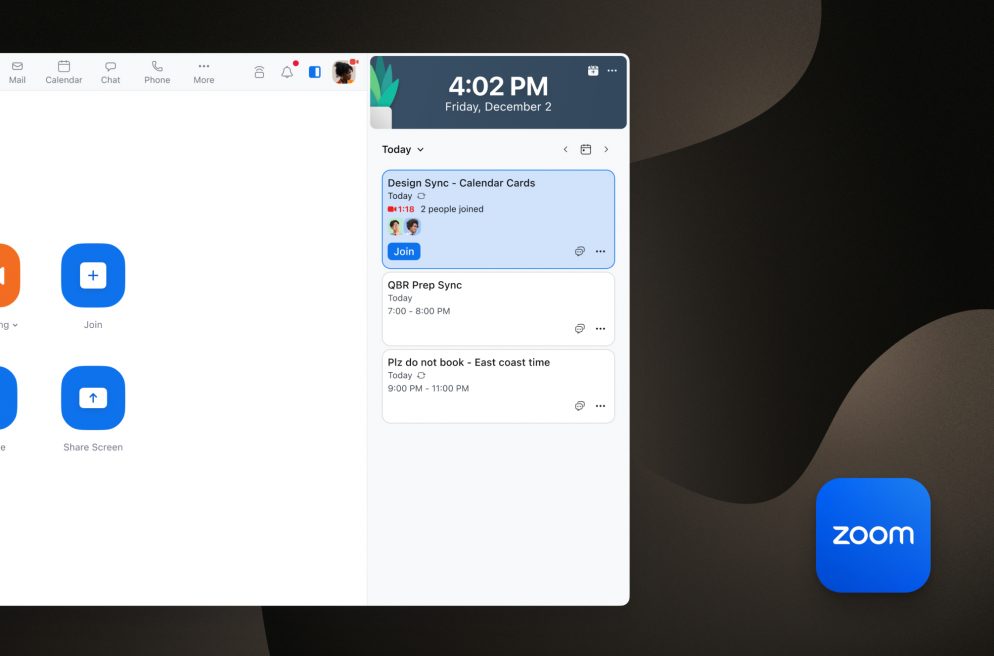
Task: Open the calendar date picker icon
Action: tap(586, 150)
